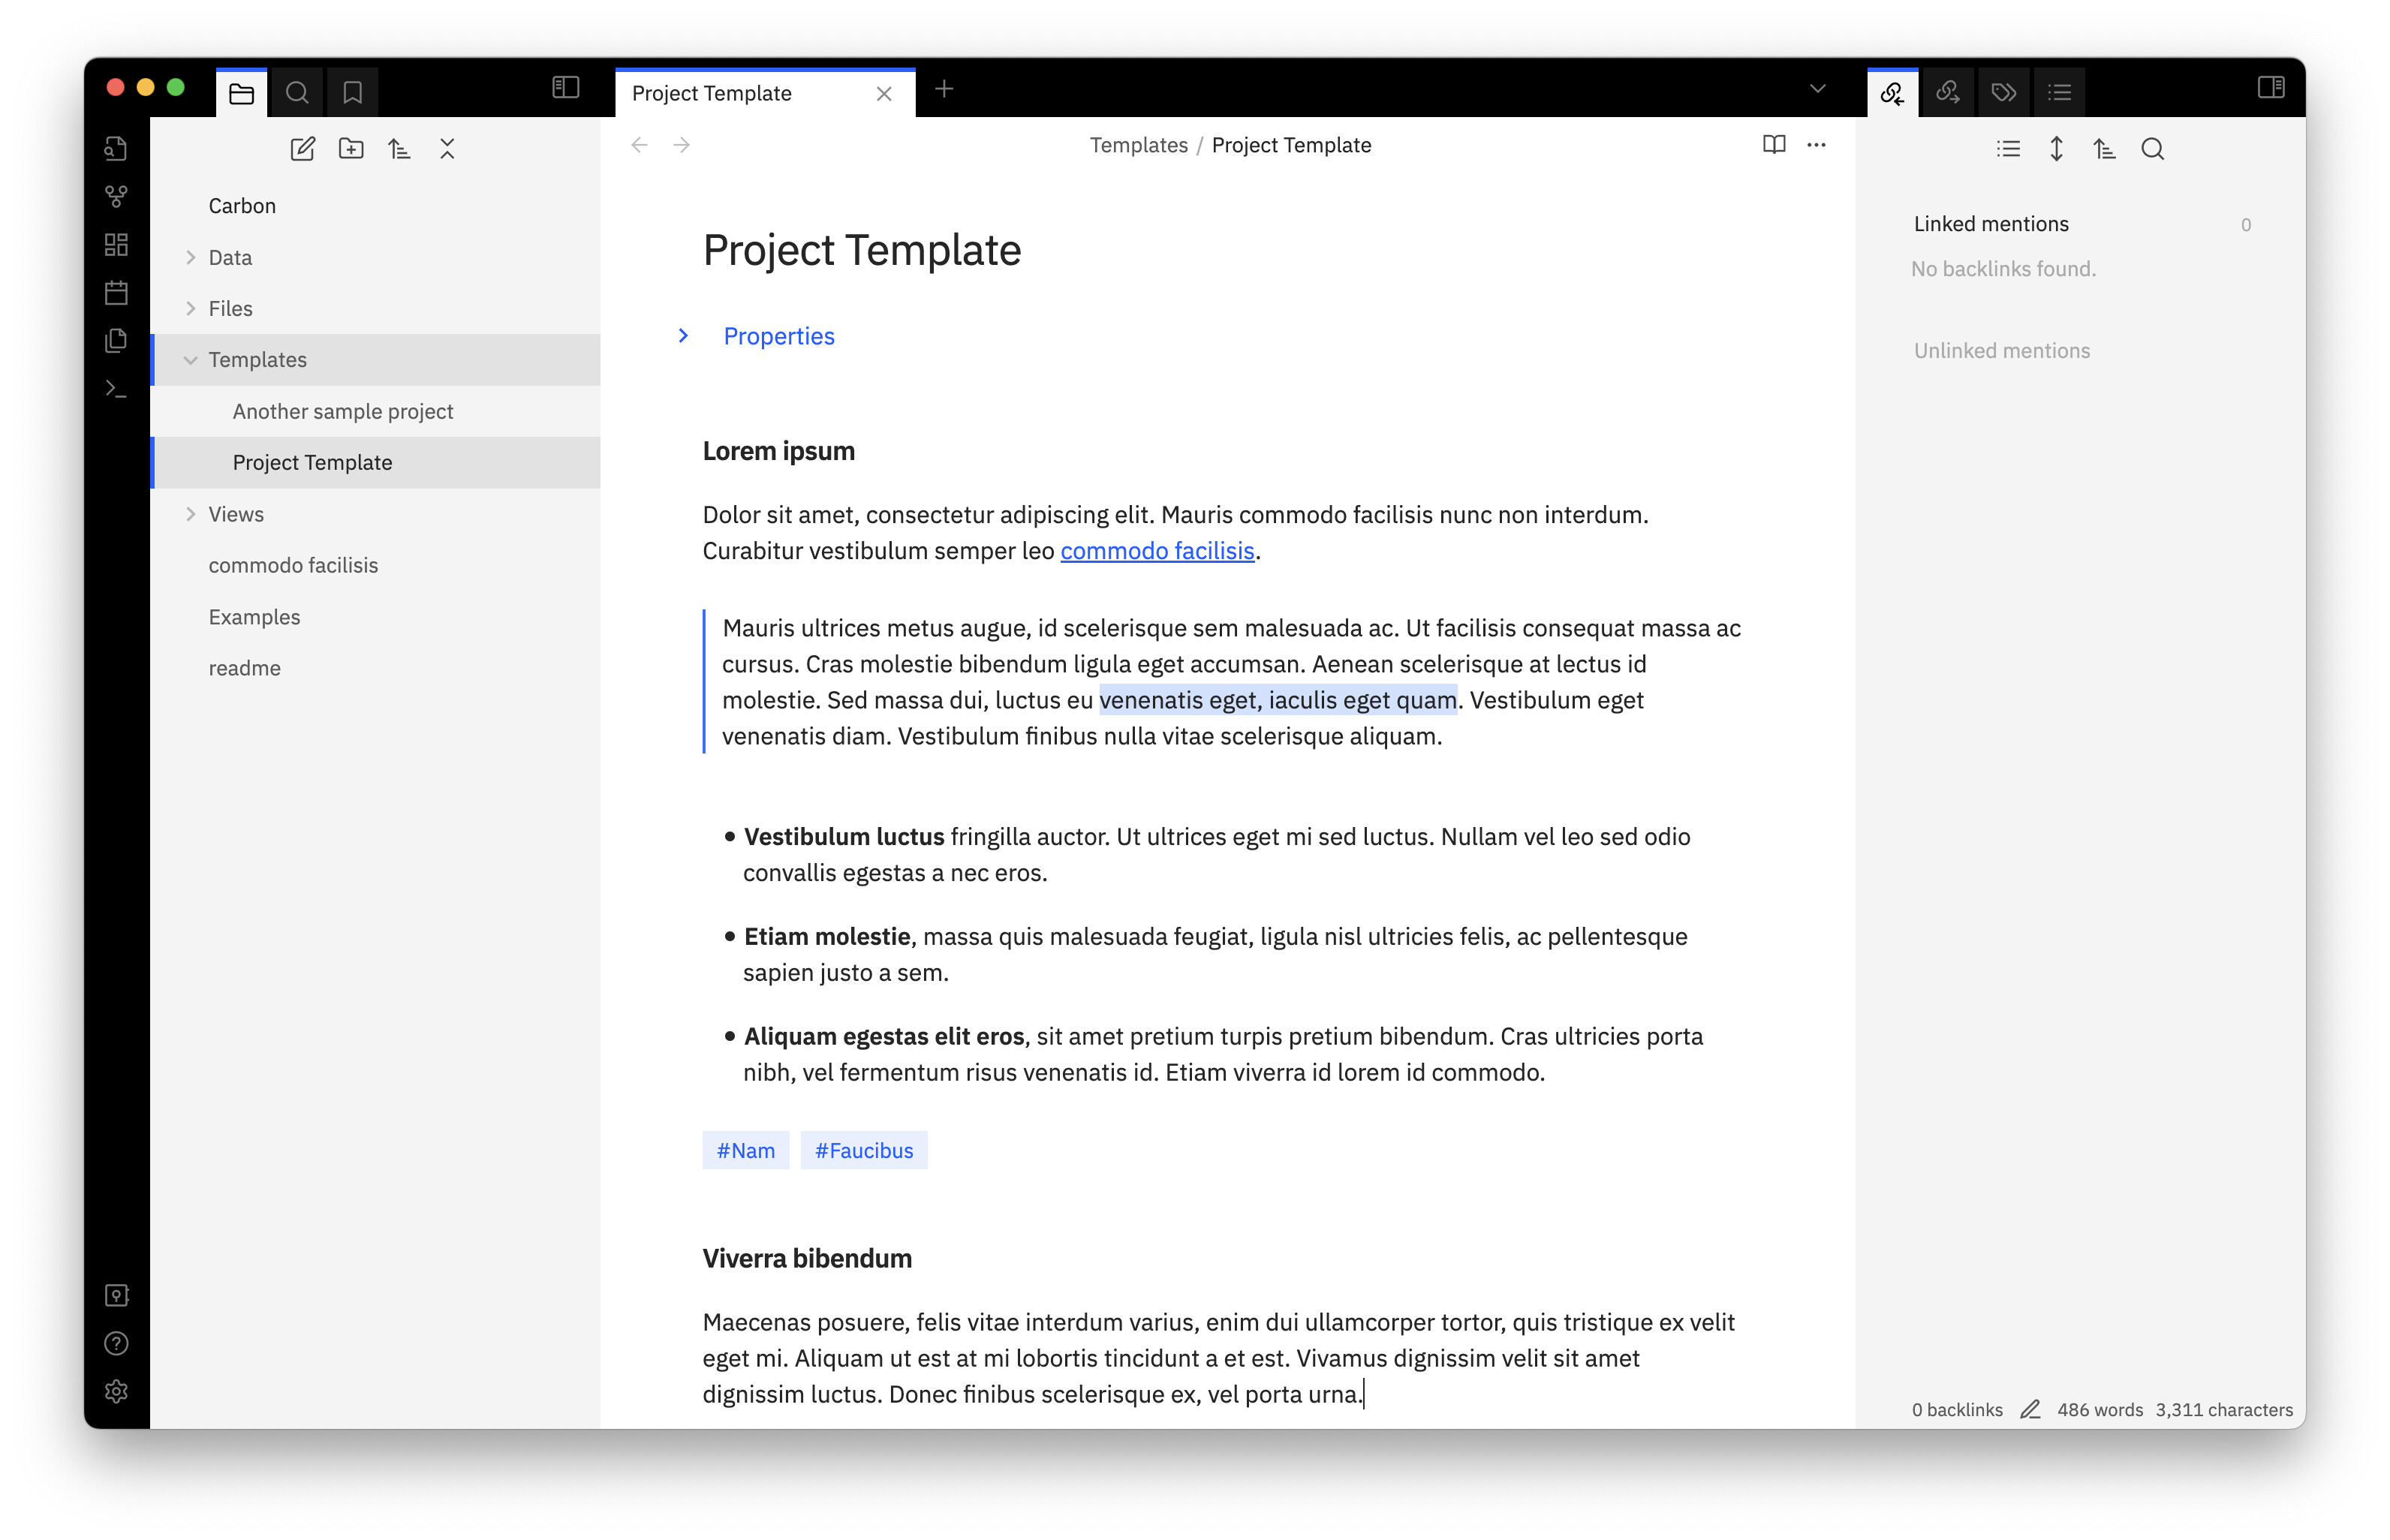Collapse all folders in the file explorer
The height and width of the screenshot is (1540, 2390).
447,148
